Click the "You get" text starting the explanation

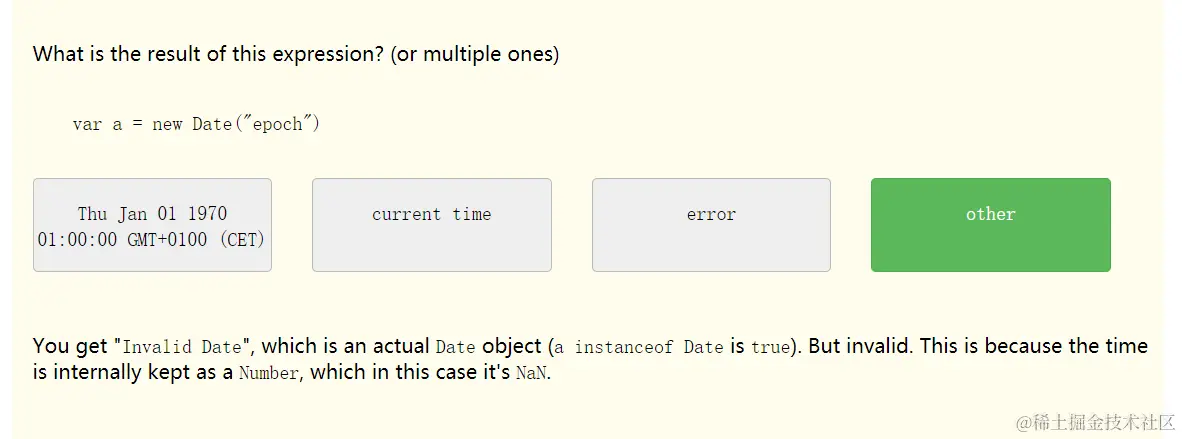71,347
